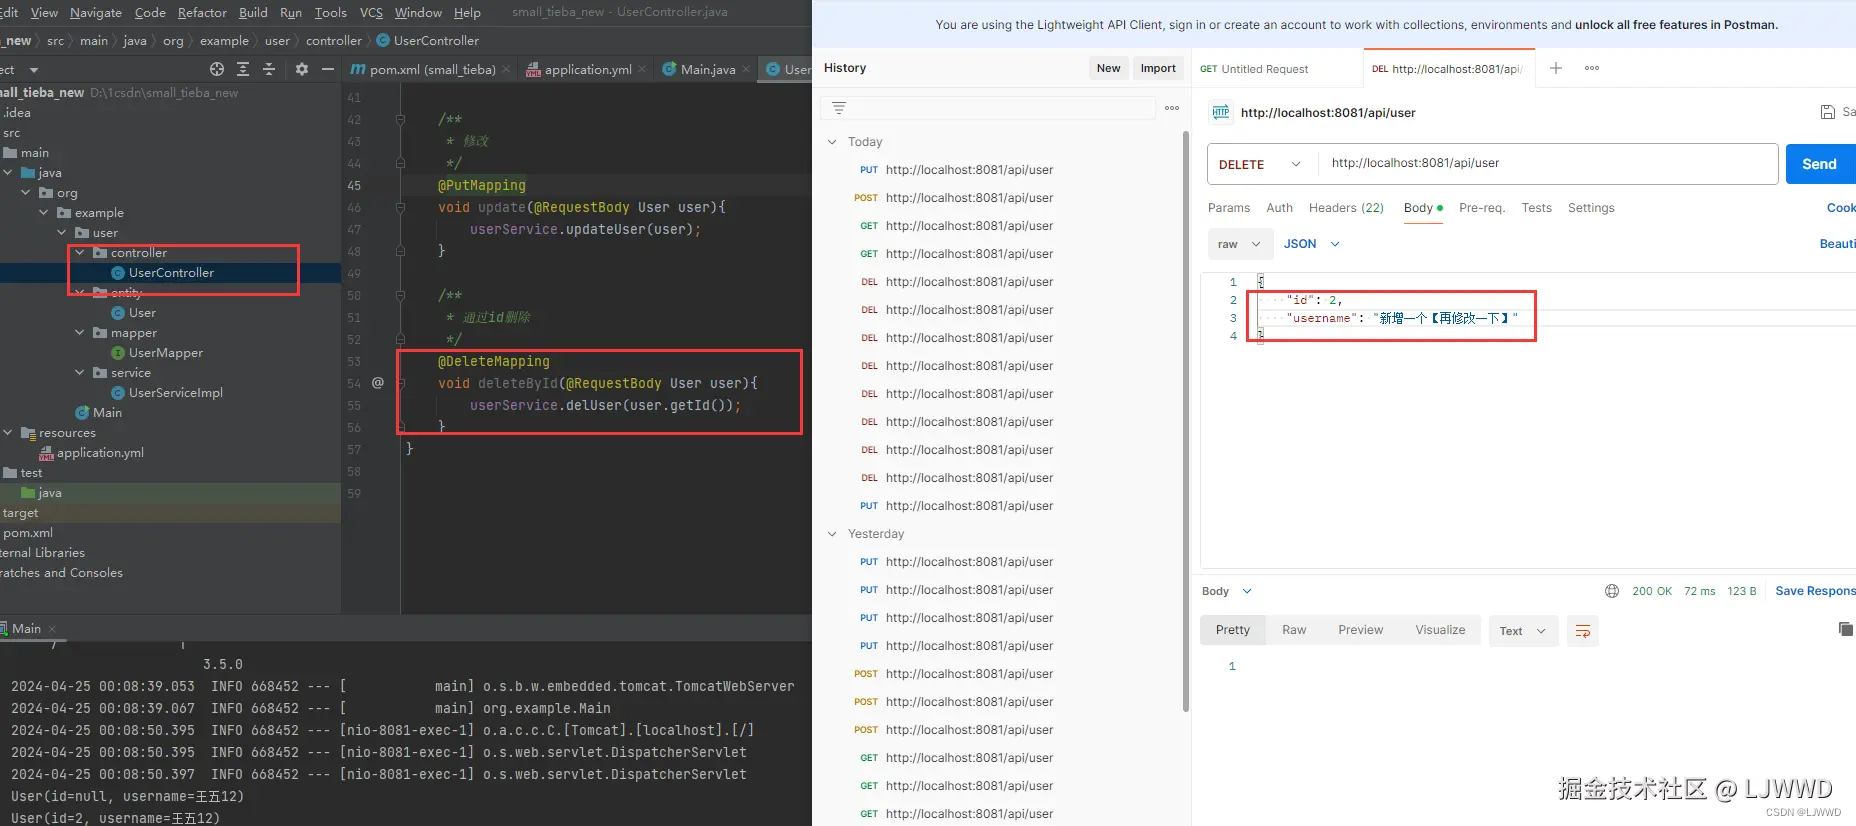Open the GET Untitled Request tab

(x=1277, y=69)
